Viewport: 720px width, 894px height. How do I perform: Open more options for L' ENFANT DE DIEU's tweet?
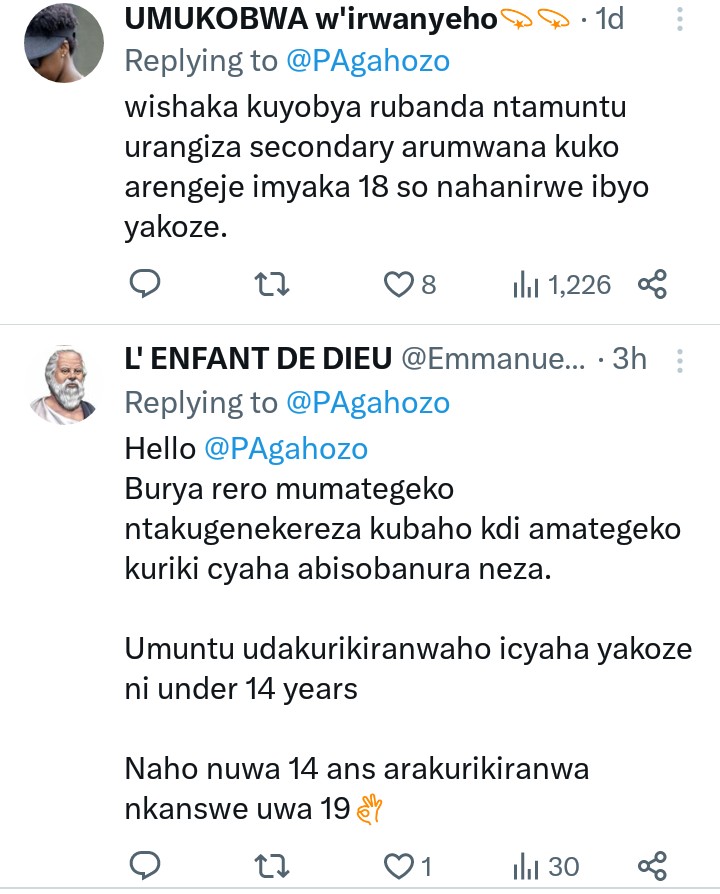click(x=681, y=358)
